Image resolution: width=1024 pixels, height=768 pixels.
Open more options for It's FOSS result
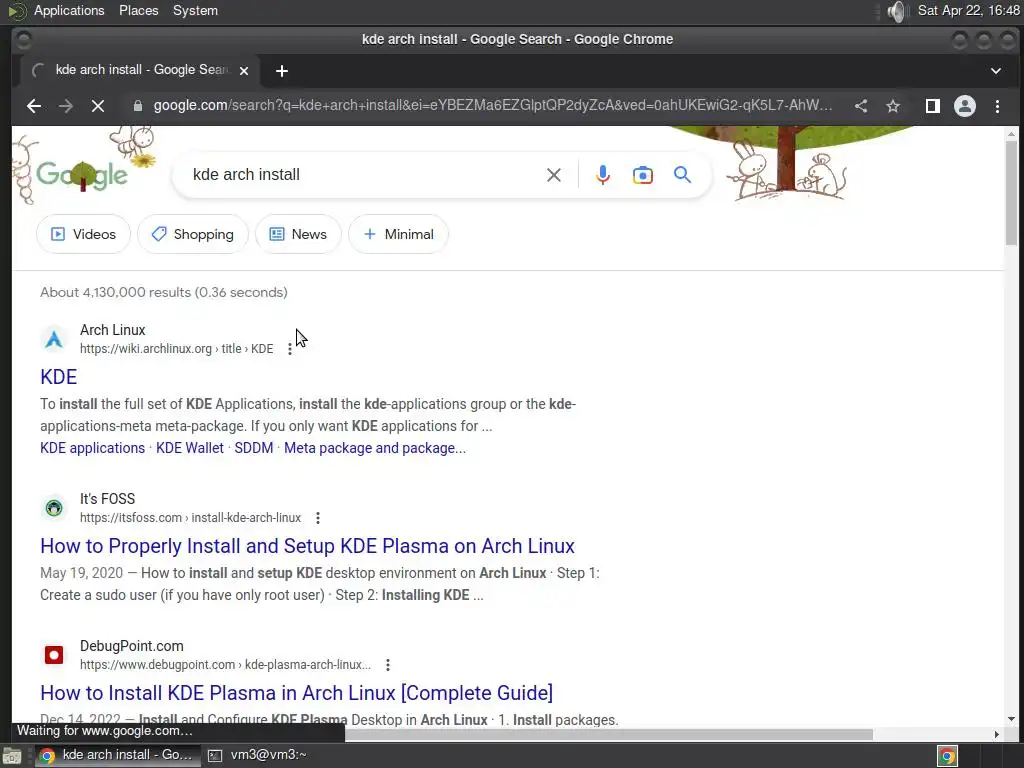318,518
